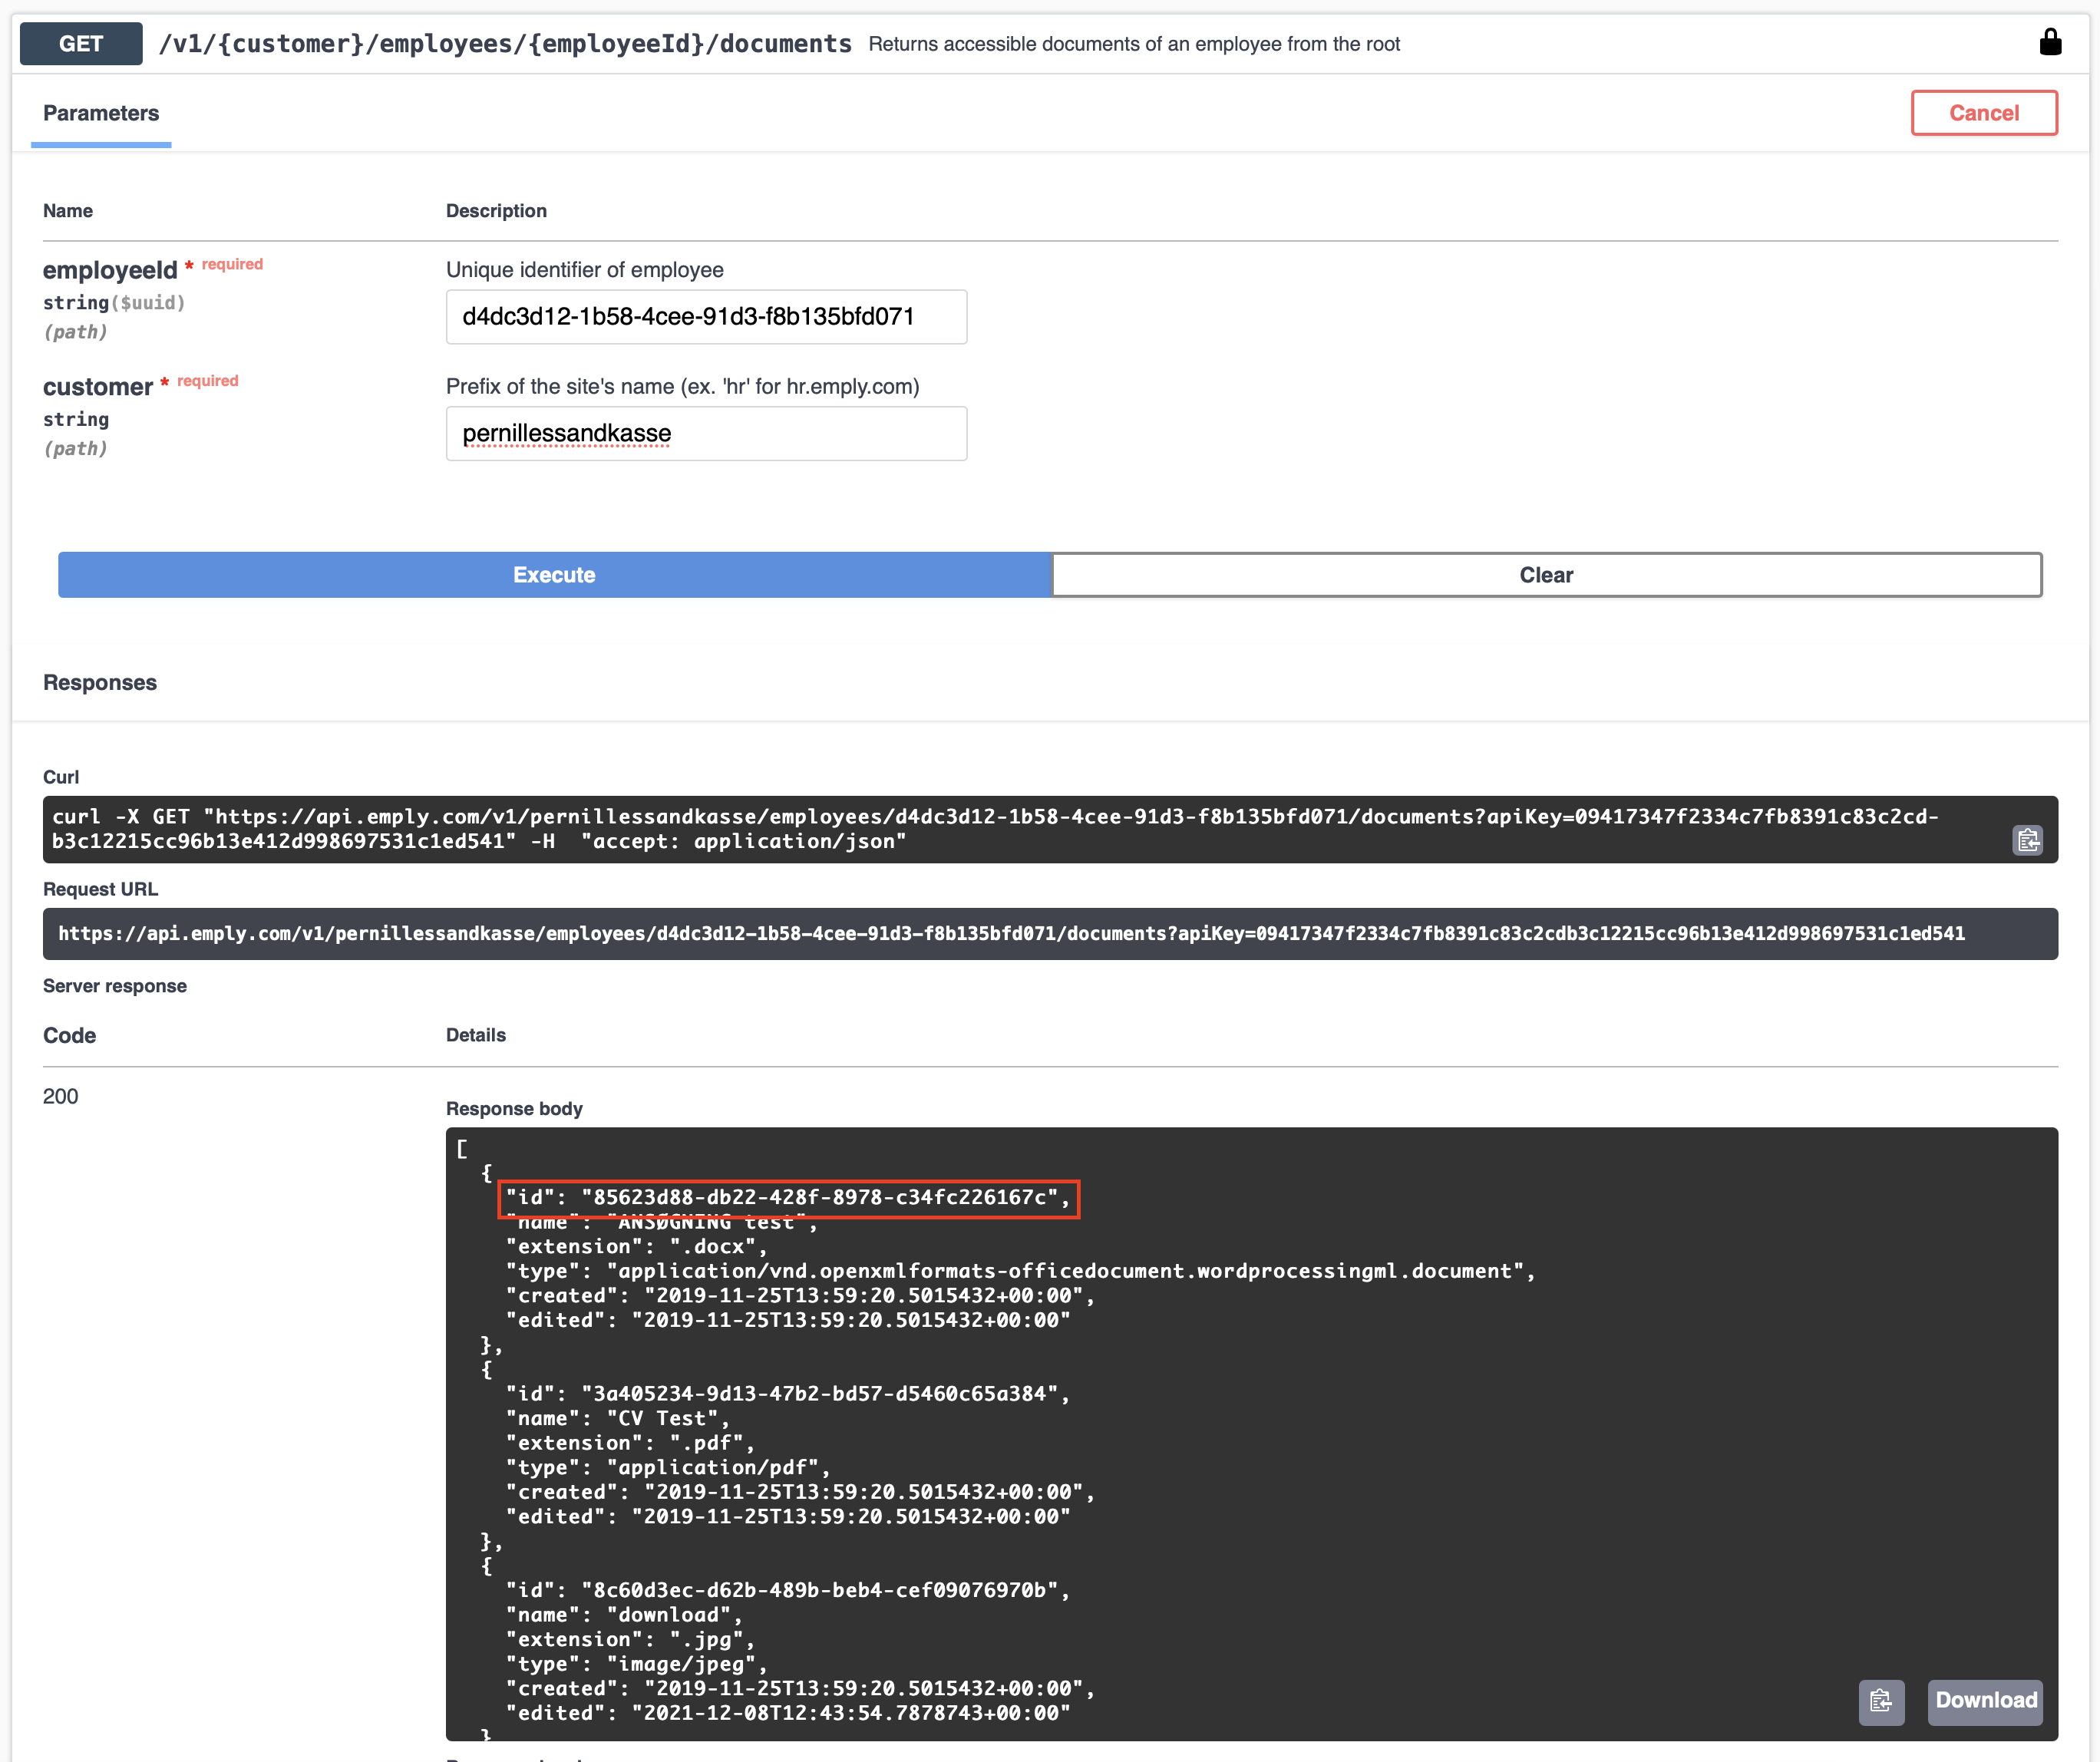Execute the API request
This screenshot has height=1762, width=2100.
[x=554, y=575]
